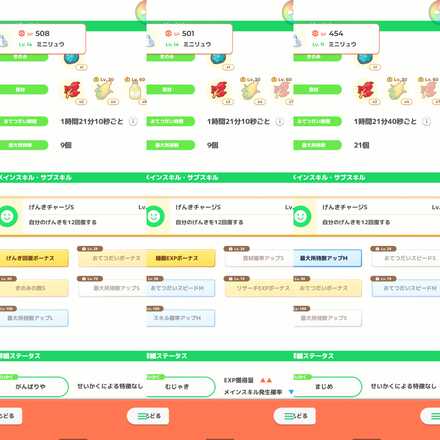
Task: Tap the info icon in the Lv 501 panel
Action: [x=280, y=122]
